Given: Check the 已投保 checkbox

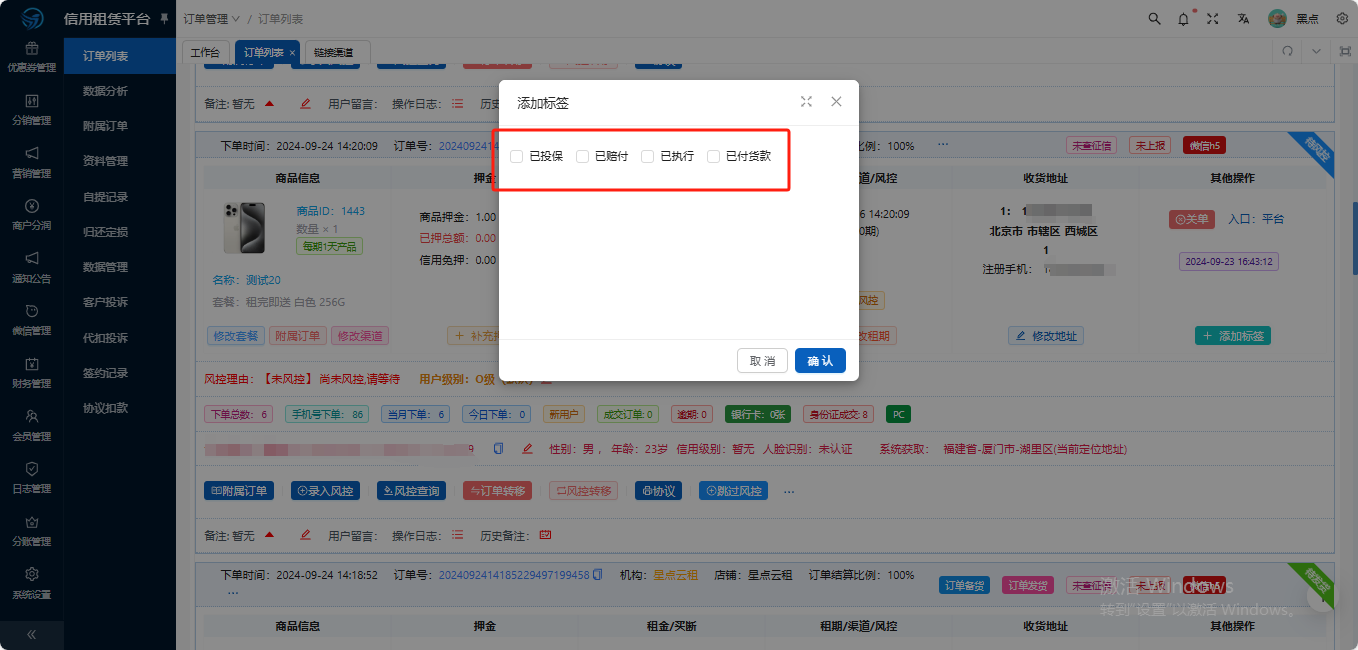Looking at the screenshot, I should (x=517, y=156).
